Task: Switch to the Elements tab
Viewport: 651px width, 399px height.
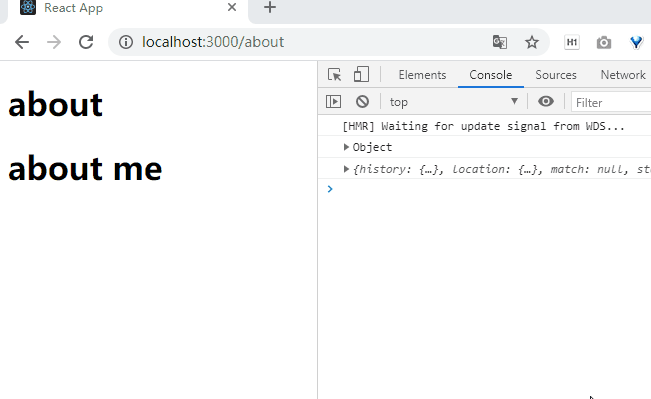Action: coord(422,75)
